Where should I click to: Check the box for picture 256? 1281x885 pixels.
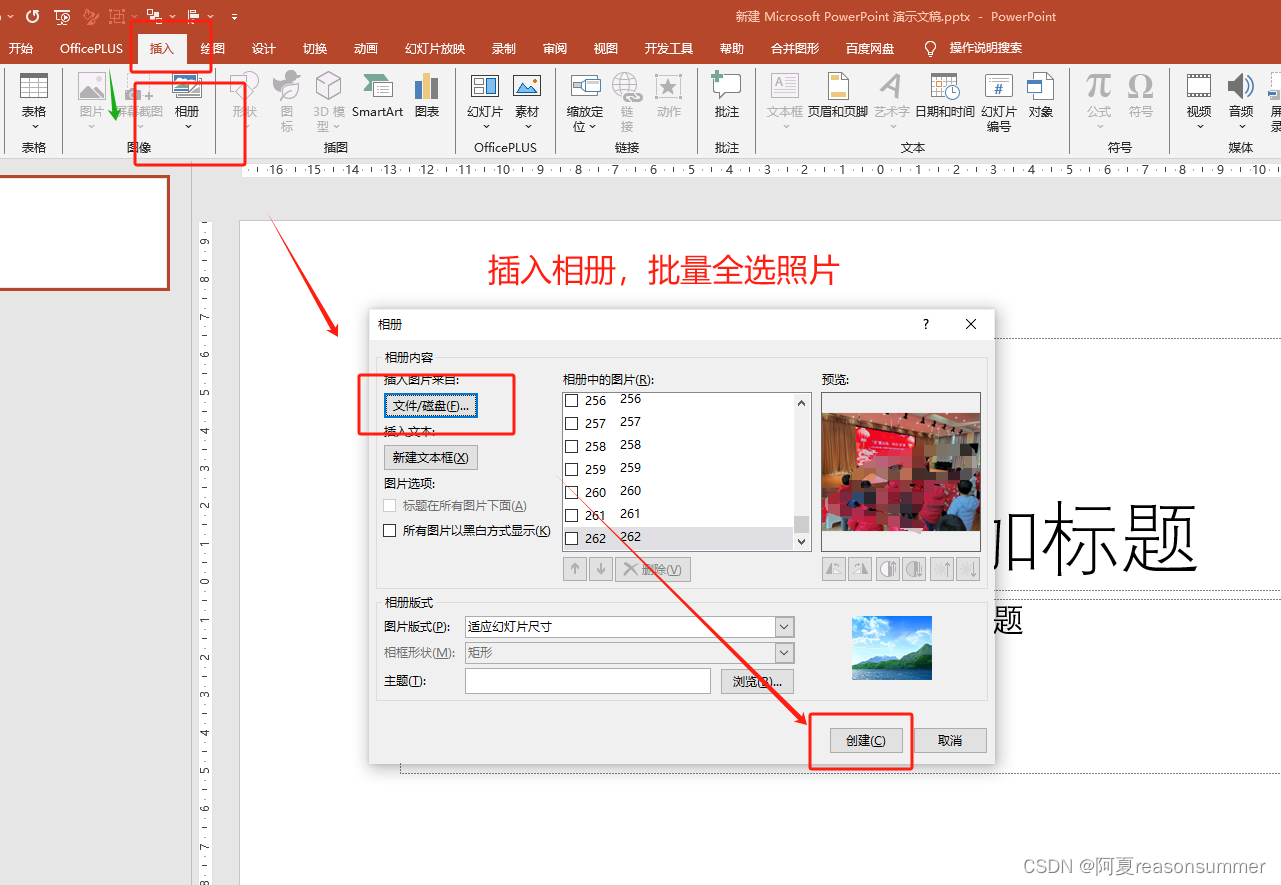[572, 400]
